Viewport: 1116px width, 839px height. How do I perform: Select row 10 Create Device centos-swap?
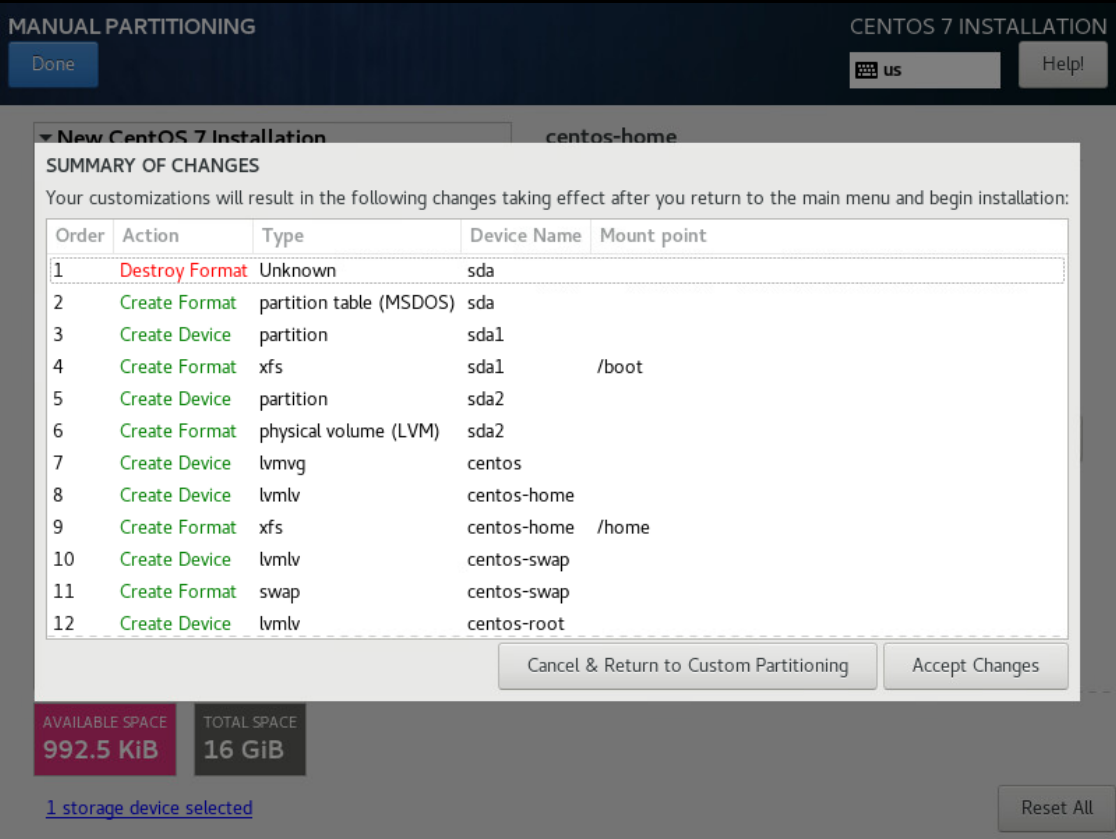tap(557, 559)
